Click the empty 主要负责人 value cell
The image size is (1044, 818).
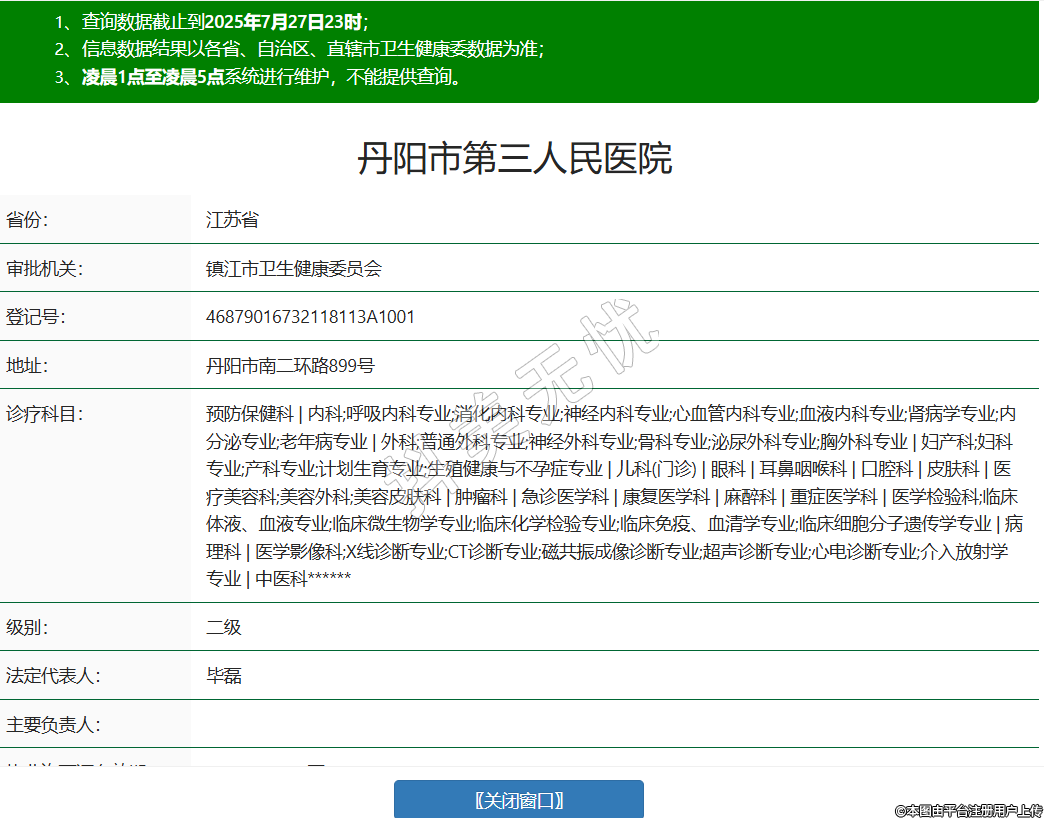click(x=600, y=724)
